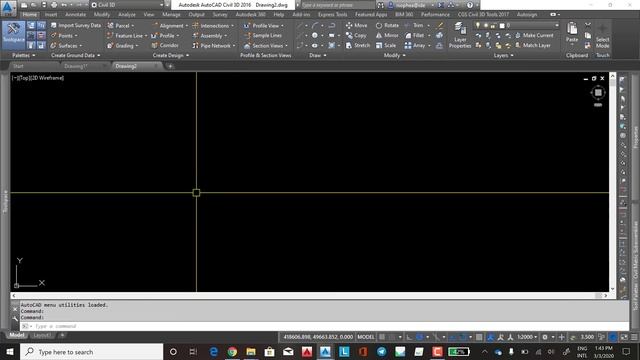
Task: Expand the Layers panel
Action: [x=503, y=56]
